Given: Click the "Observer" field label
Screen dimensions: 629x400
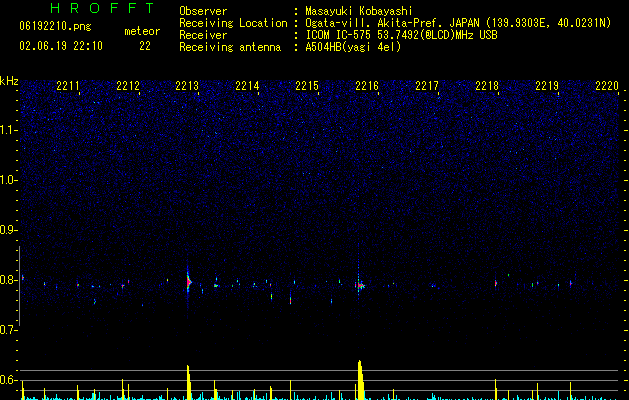Looking at the screenshot, I should tap(203, 11).
